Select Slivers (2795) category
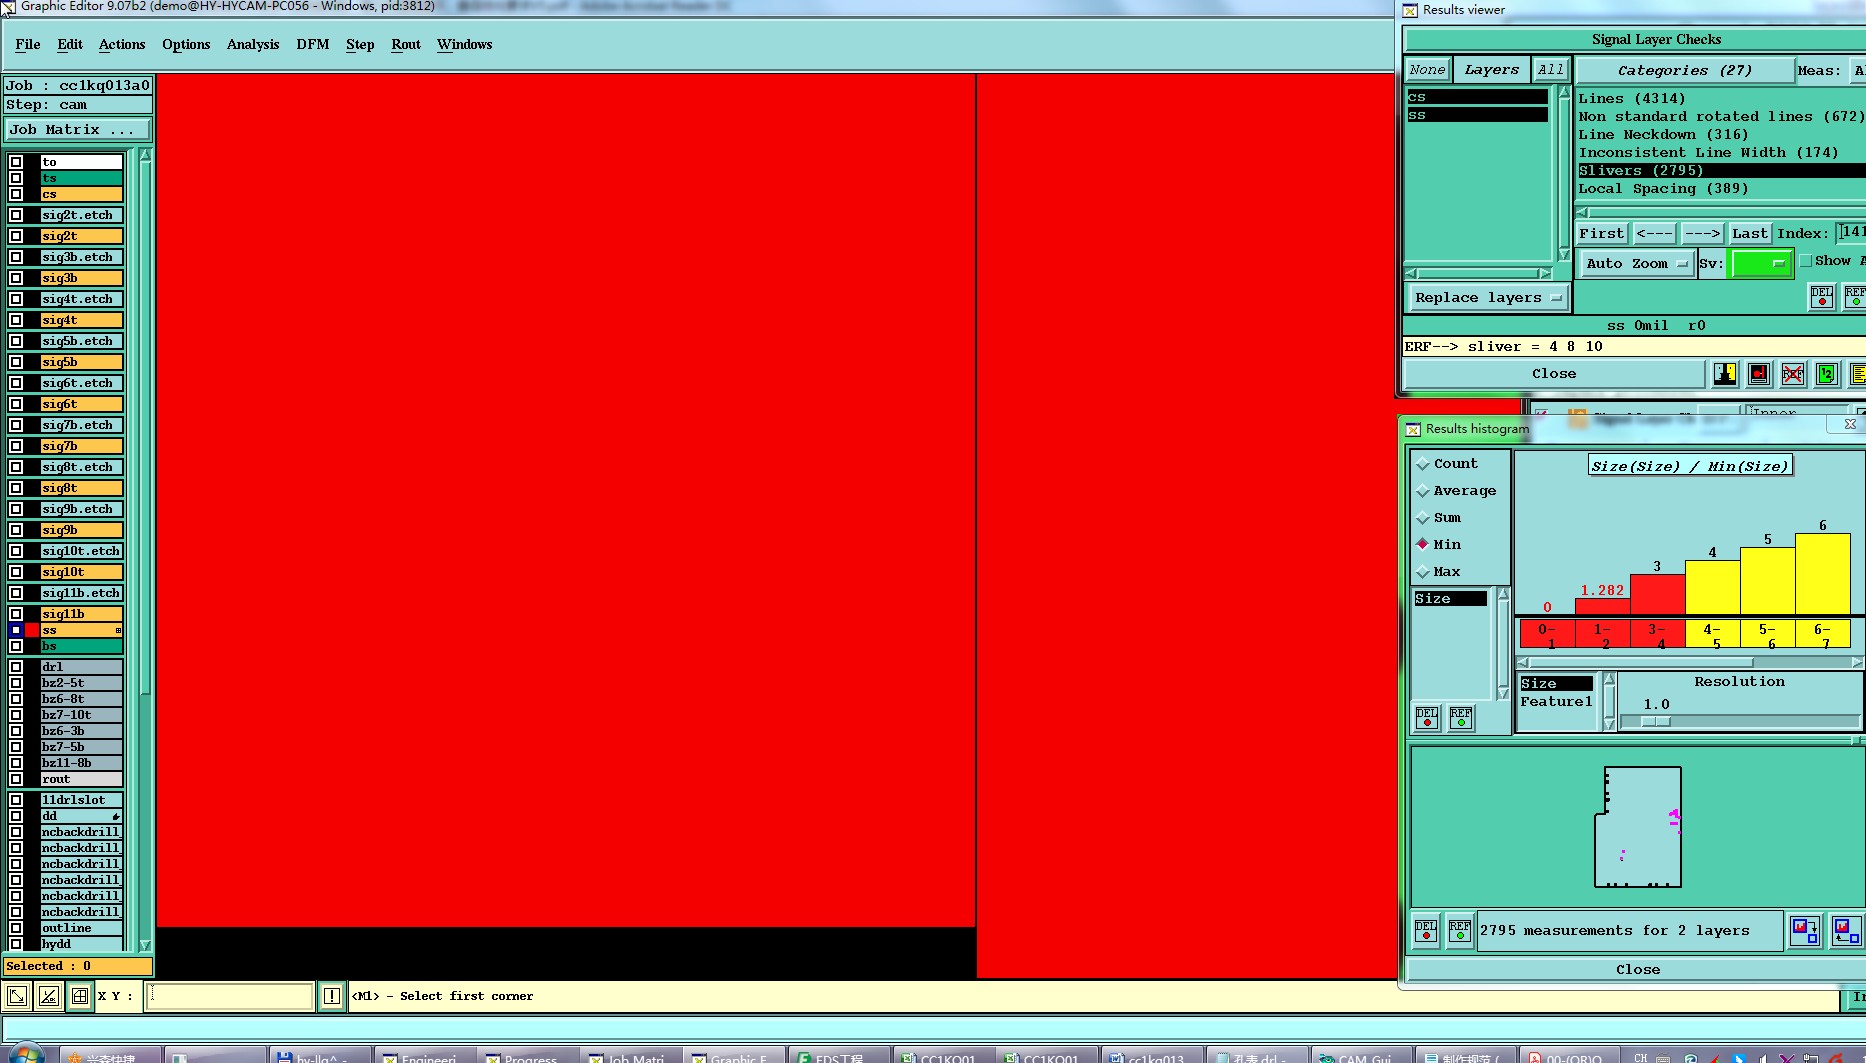Image resolution: width=1866 pixels, height=1063 pixels. click(1720, 171)
